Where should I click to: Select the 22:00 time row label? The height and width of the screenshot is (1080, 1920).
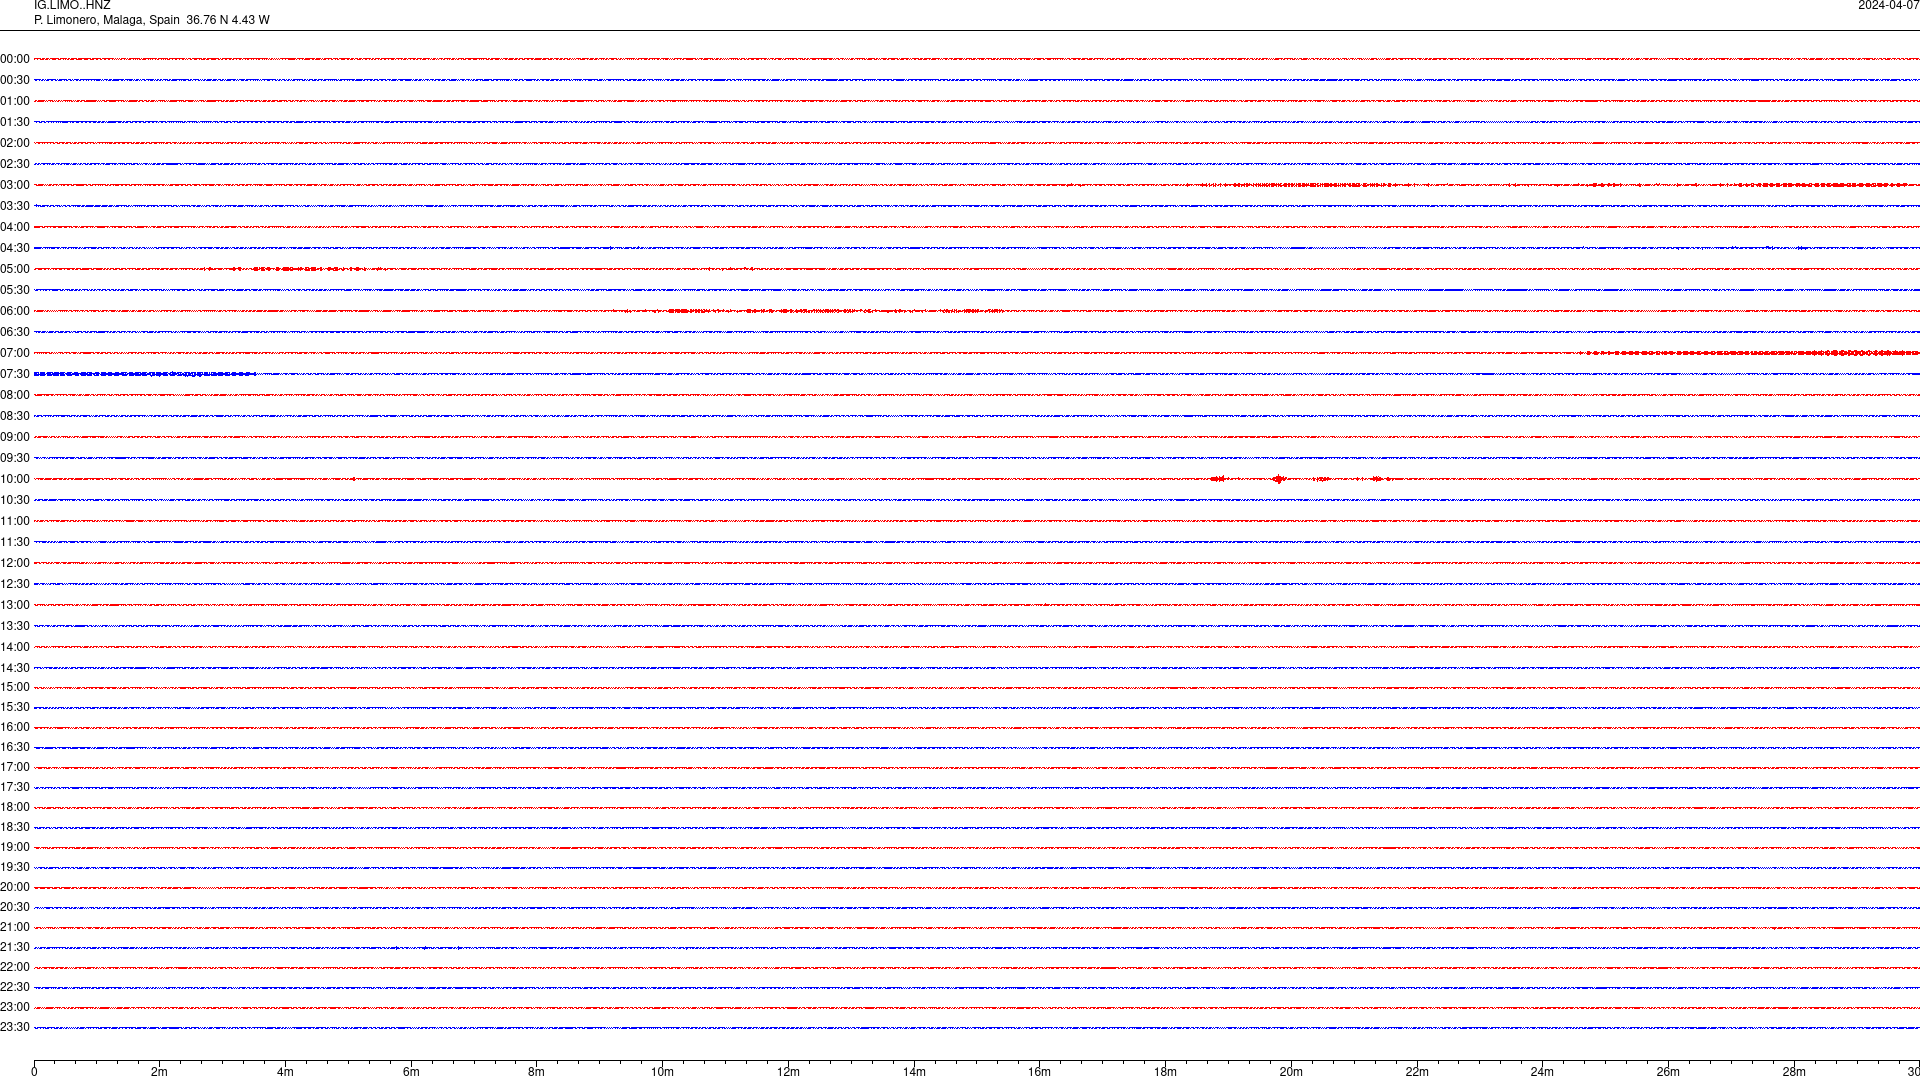(15, 967)
